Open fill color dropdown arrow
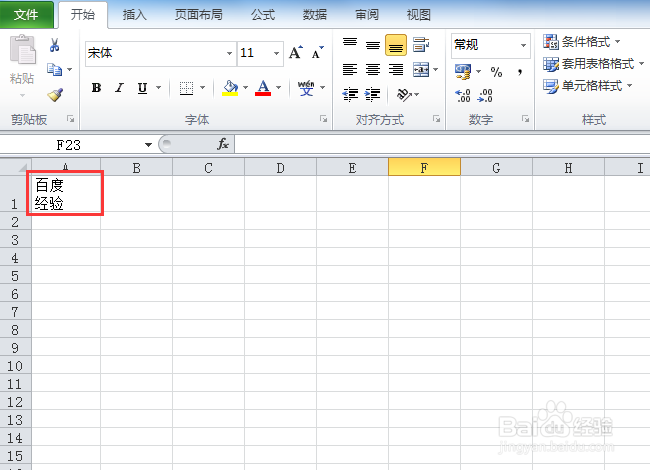Screen dimensions: 650x470 (x=245, y=87)
